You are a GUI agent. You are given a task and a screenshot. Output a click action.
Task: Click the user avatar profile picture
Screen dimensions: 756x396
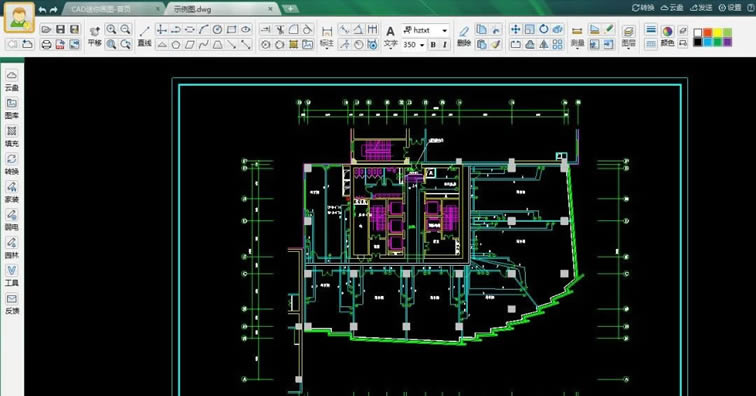19,18
